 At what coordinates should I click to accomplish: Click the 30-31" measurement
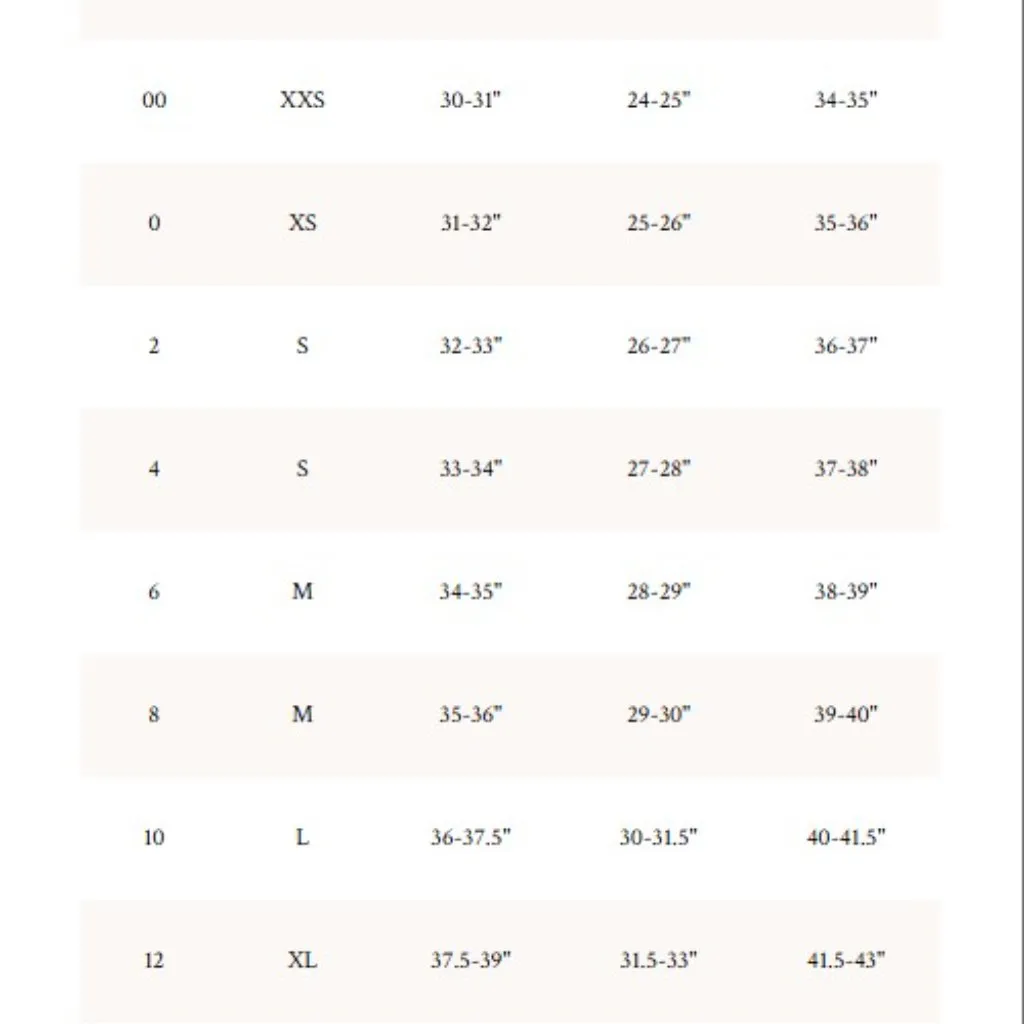(x=470, y=100)
